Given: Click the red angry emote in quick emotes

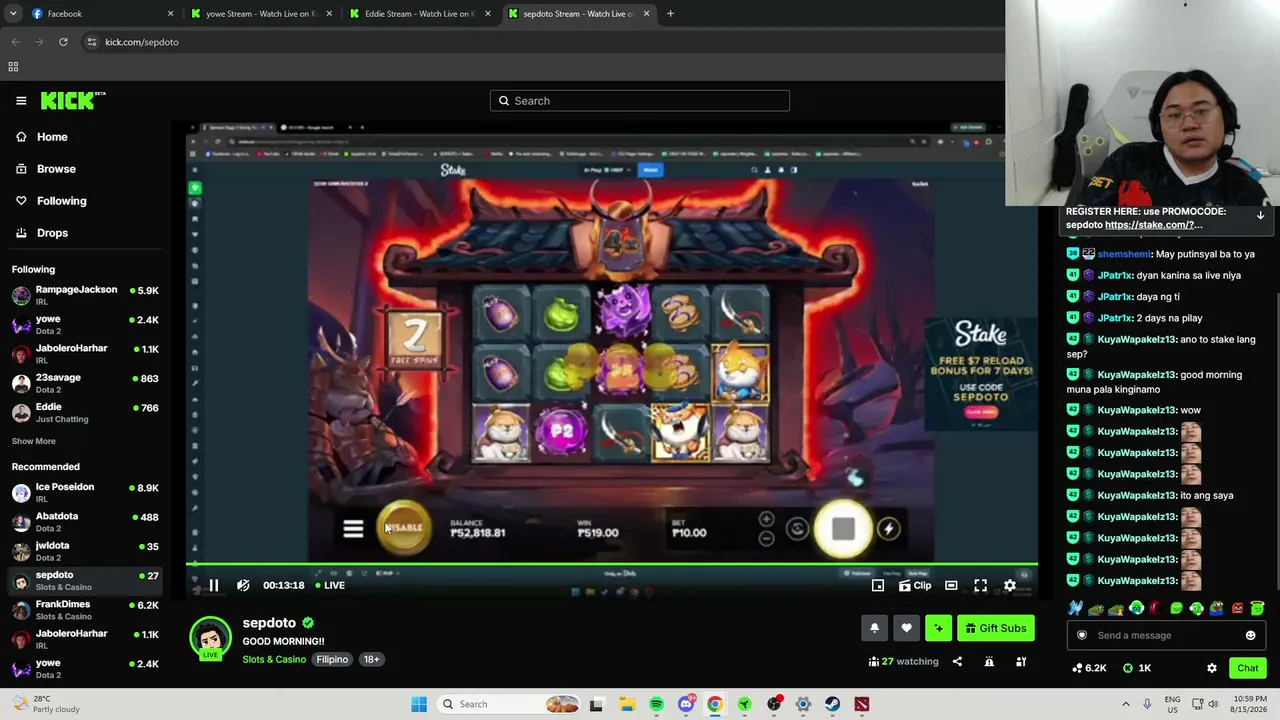Looking at the screenshot, I should coord(1237,608).
